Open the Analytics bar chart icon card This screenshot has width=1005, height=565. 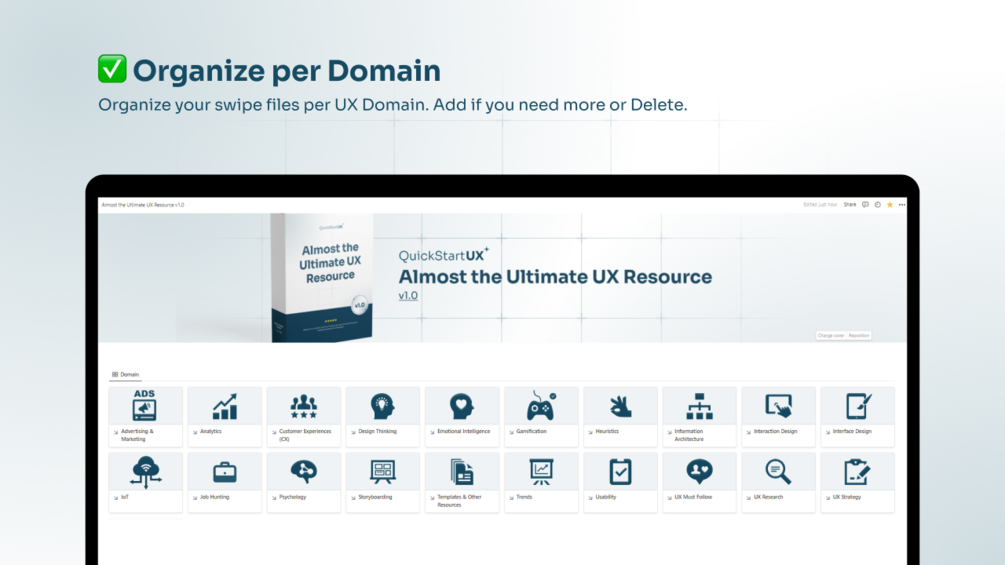224,407
